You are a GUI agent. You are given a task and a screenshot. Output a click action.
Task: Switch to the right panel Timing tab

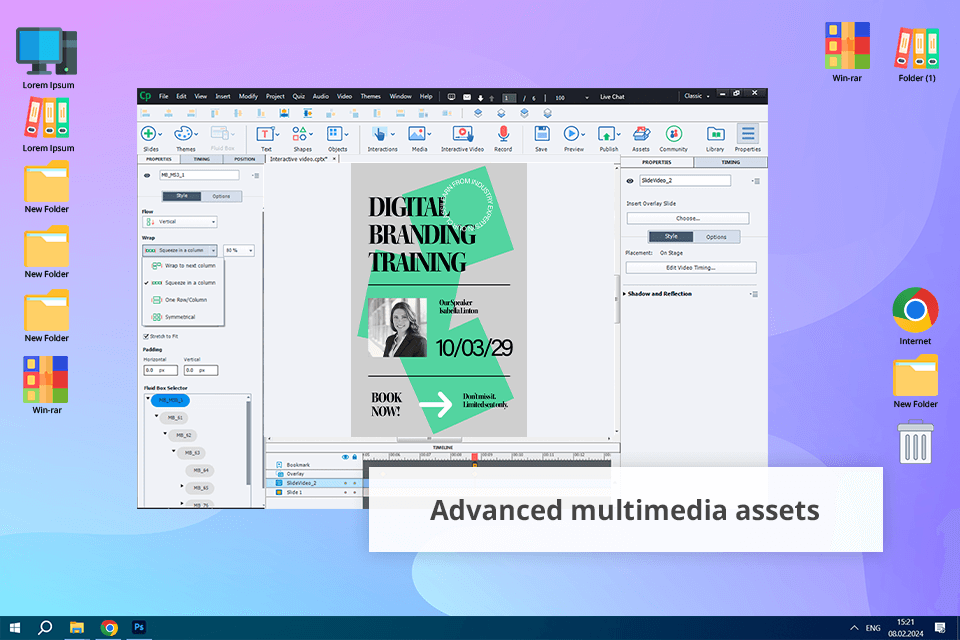pos(730,162)
